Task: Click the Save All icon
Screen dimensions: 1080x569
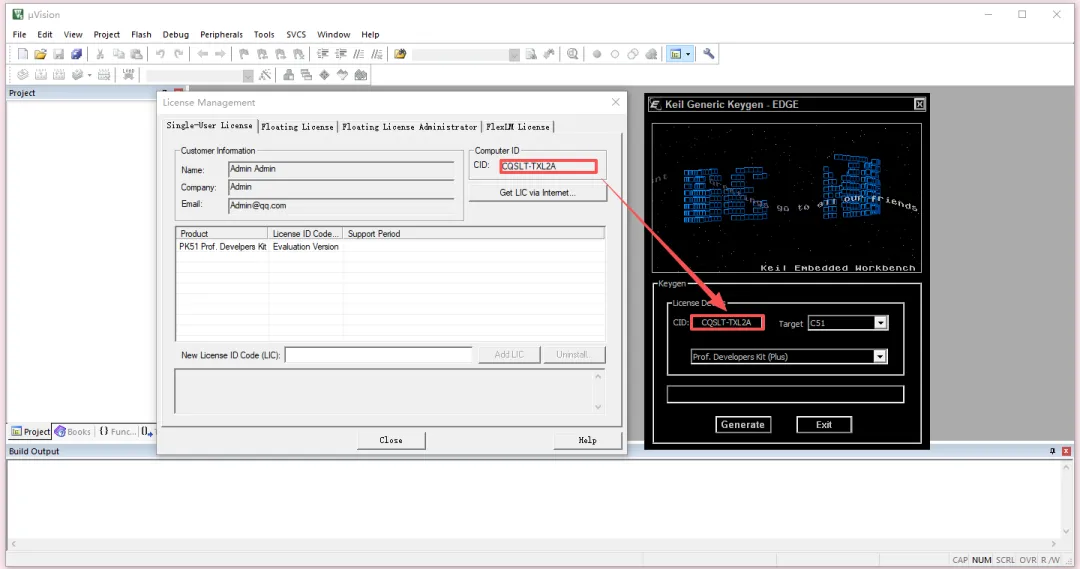Action: [76, 54]
